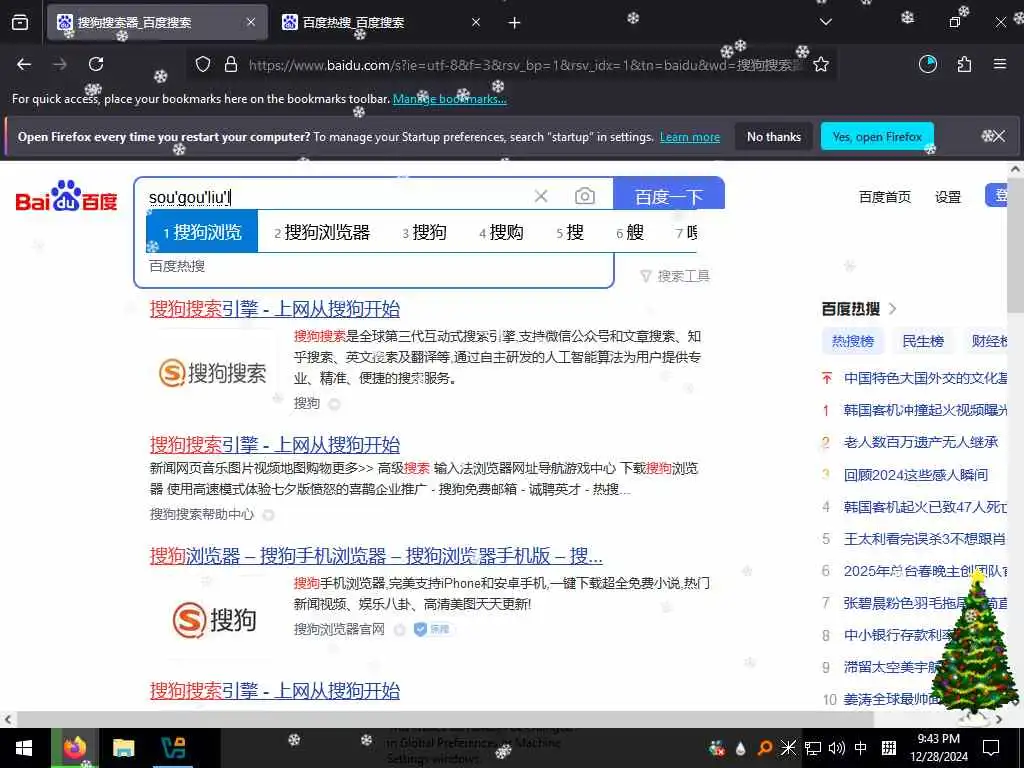The image size is (1024, 768).
Task: Open the tracking protection shield icon
Action: tap(203, 64)
